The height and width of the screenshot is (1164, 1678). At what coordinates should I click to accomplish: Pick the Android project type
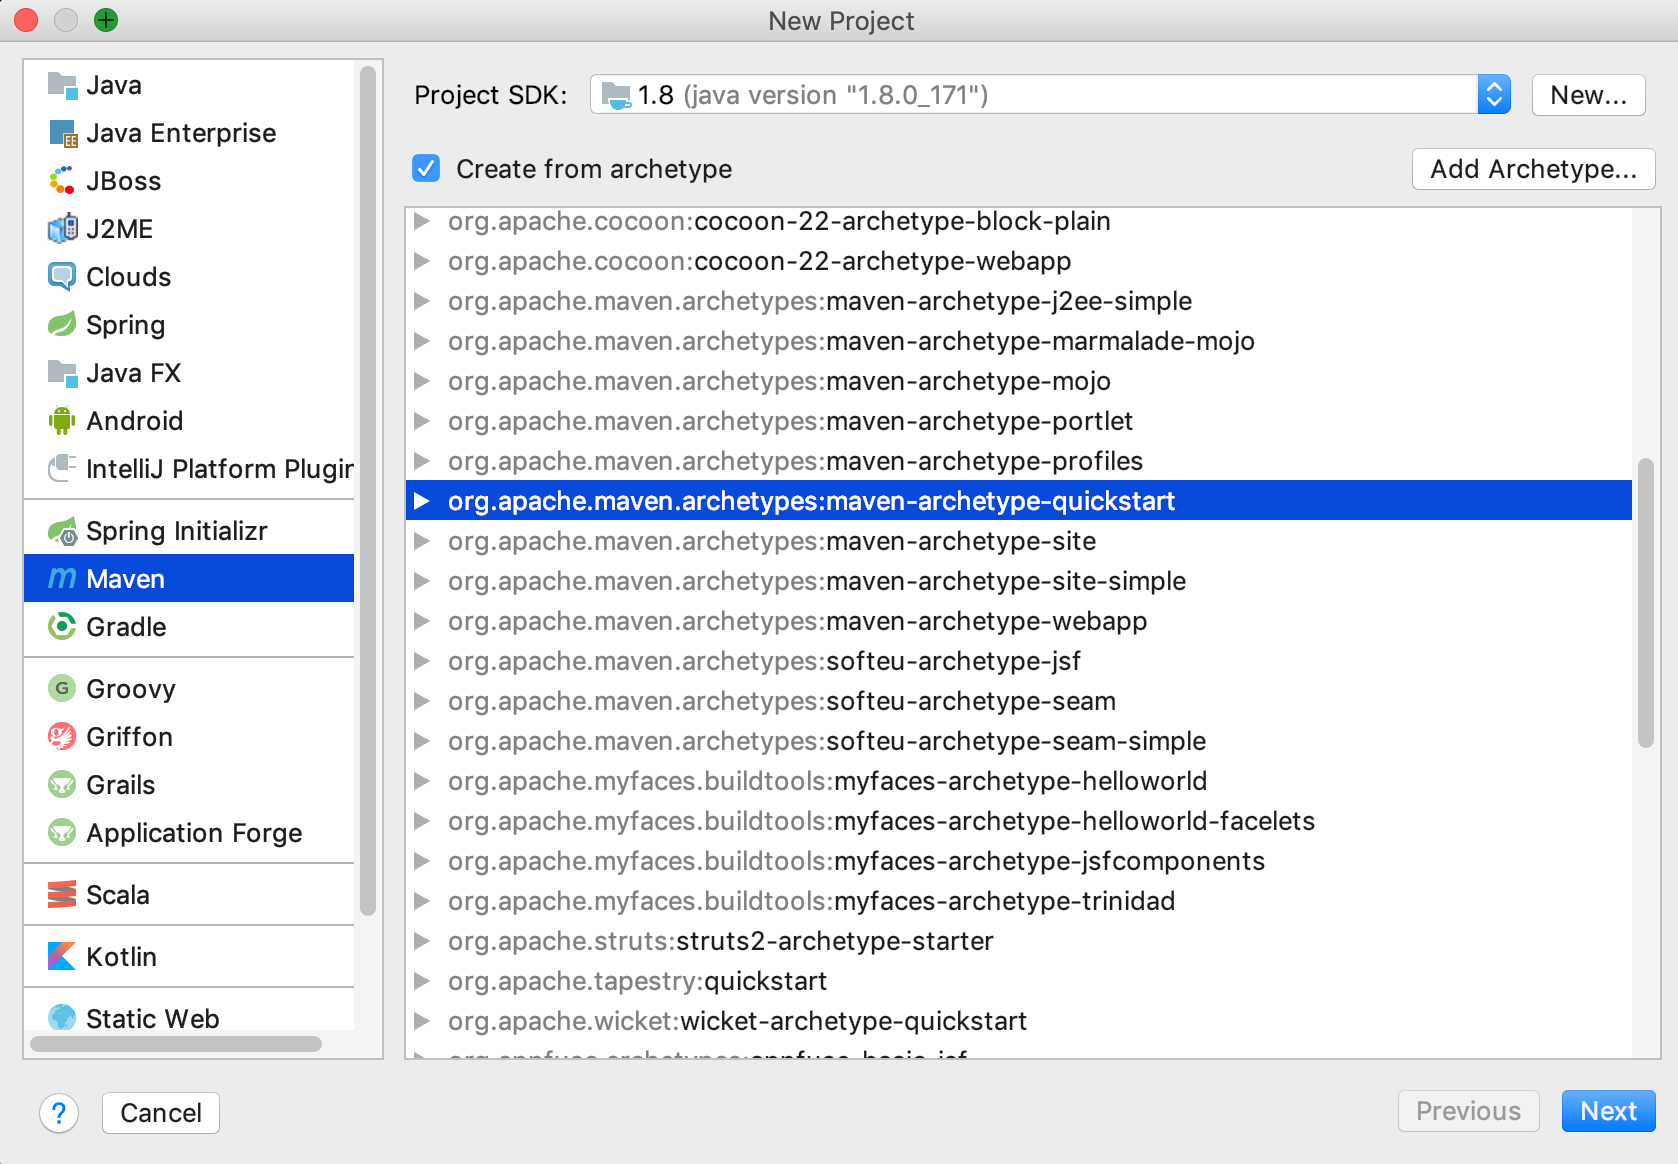[189, 421]
